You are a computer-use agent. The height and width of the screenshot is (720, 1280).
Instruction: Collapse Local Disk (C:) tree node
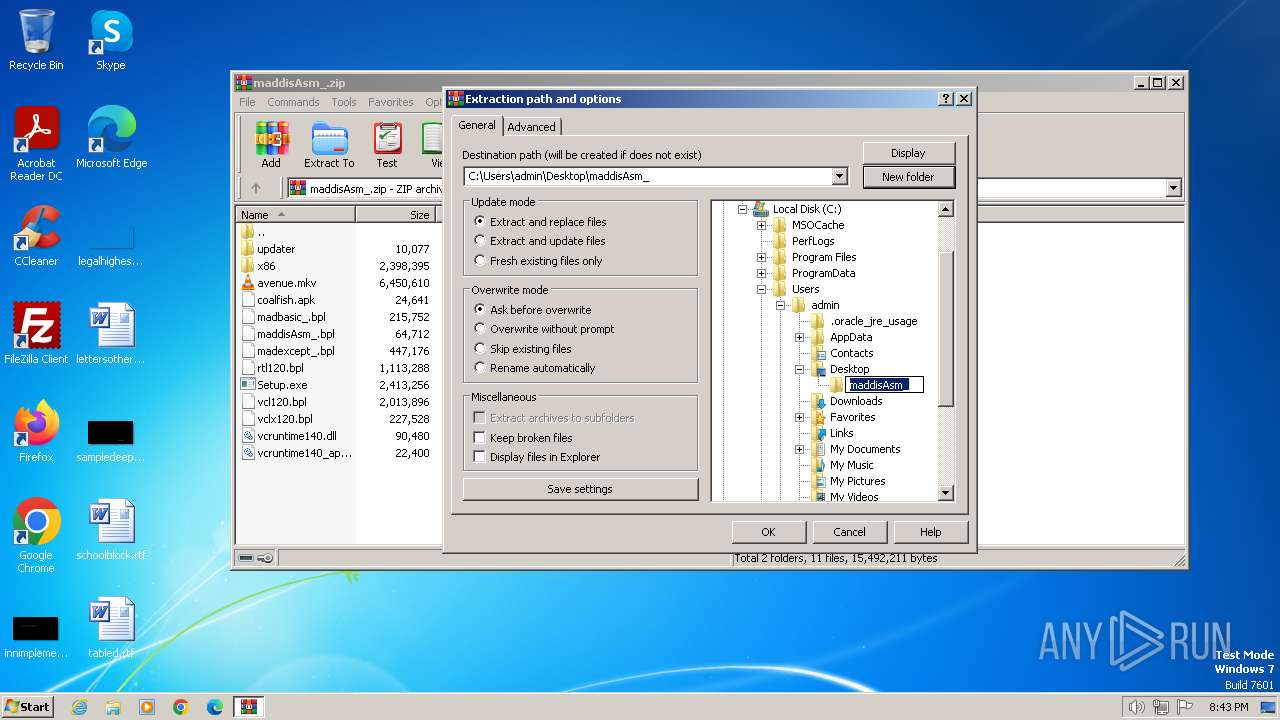743,209
